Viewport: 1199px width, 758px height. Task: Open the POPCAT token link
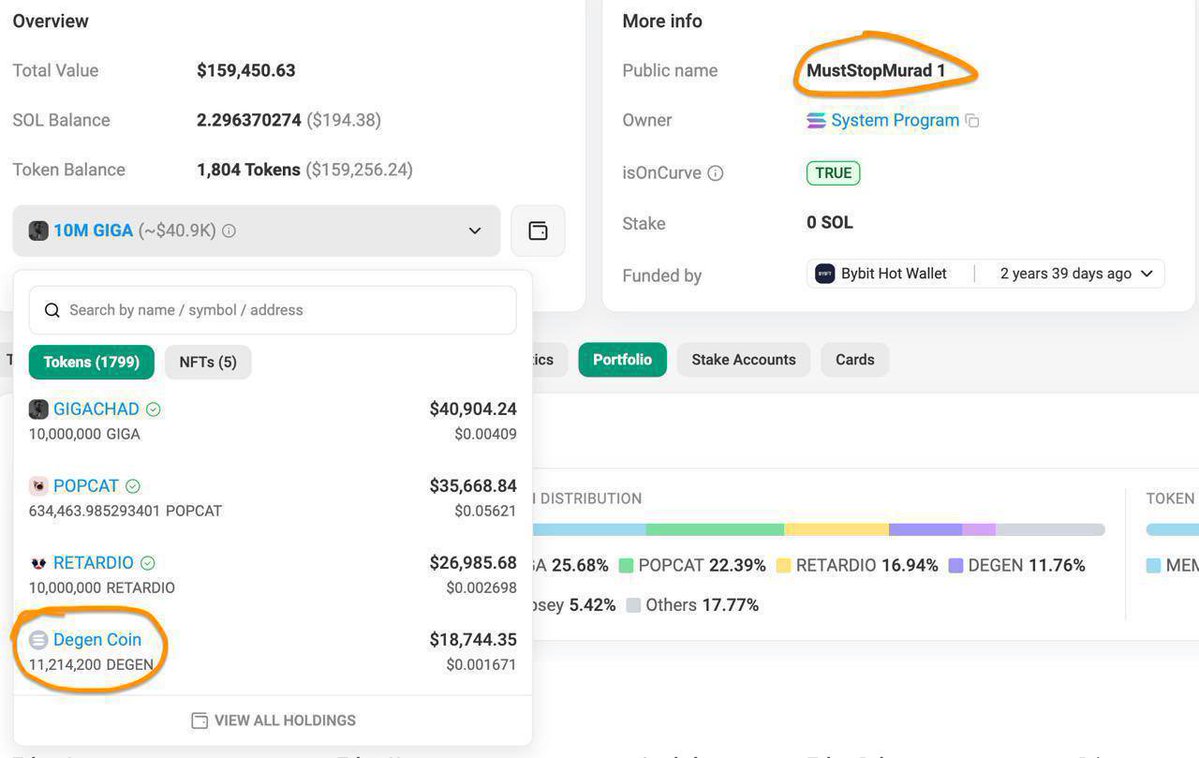pyautogui.click(x=86, y=486)
